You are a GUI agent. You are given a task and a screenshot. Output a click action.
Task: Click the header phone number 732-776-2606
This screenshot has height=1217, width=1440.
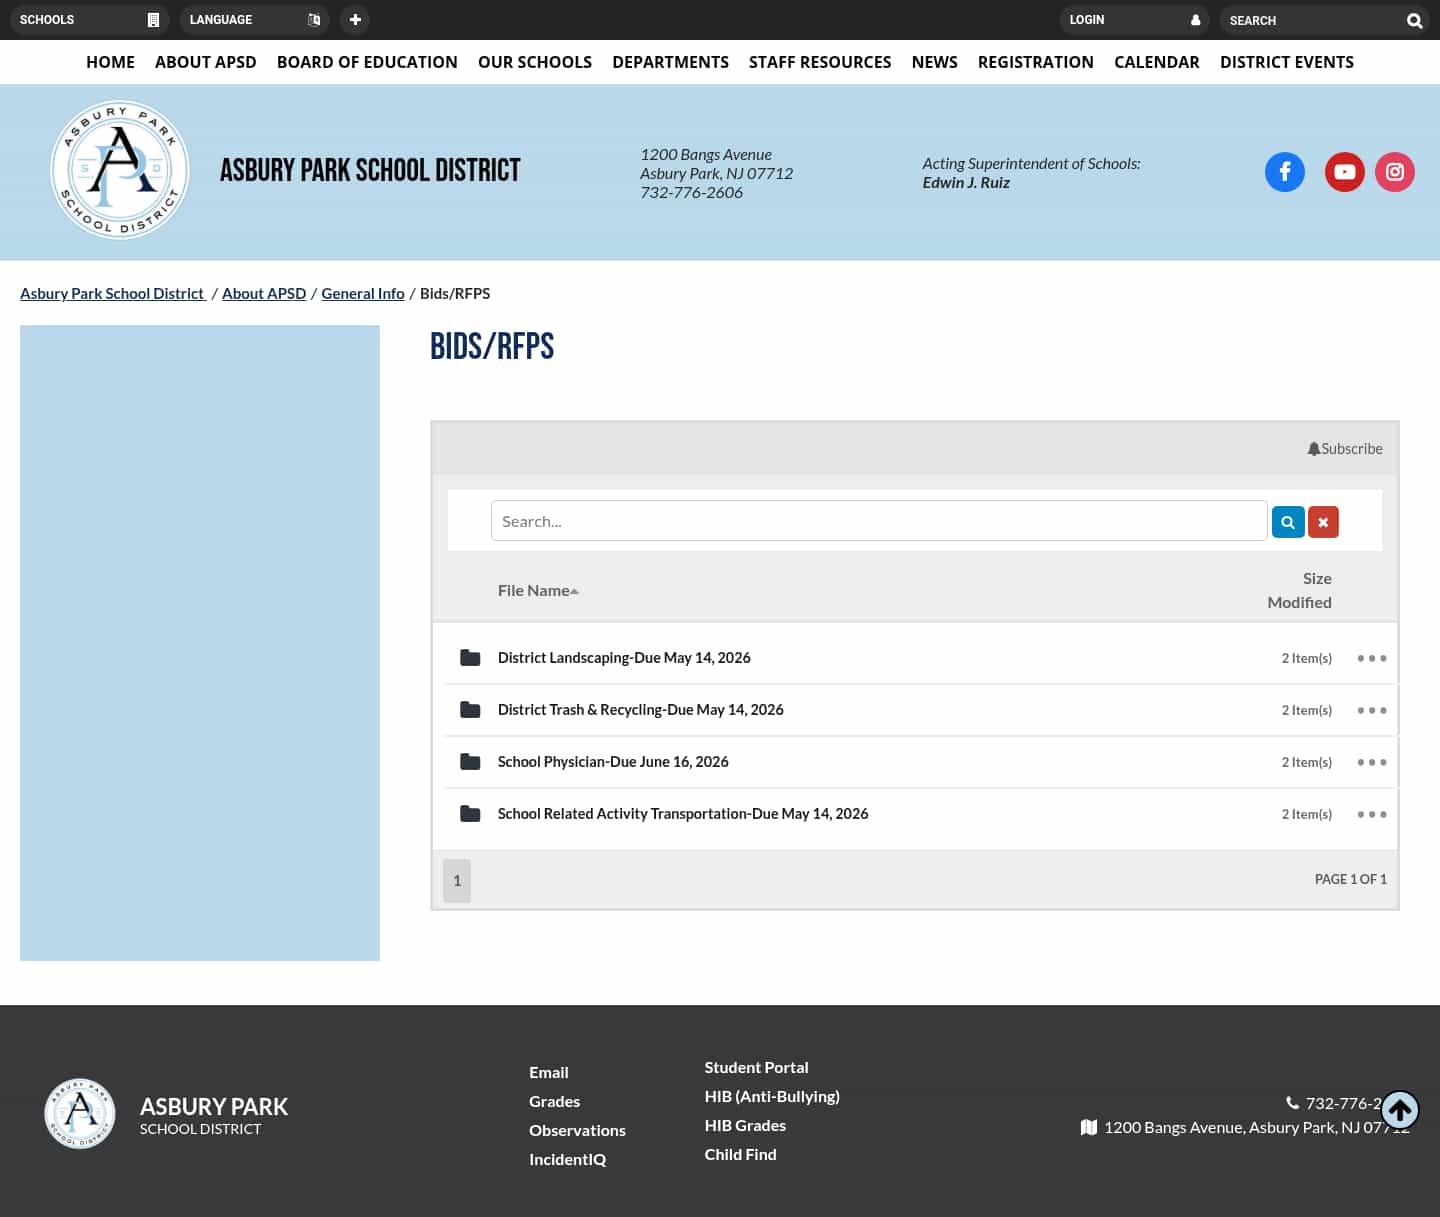(x=692, y=192)
